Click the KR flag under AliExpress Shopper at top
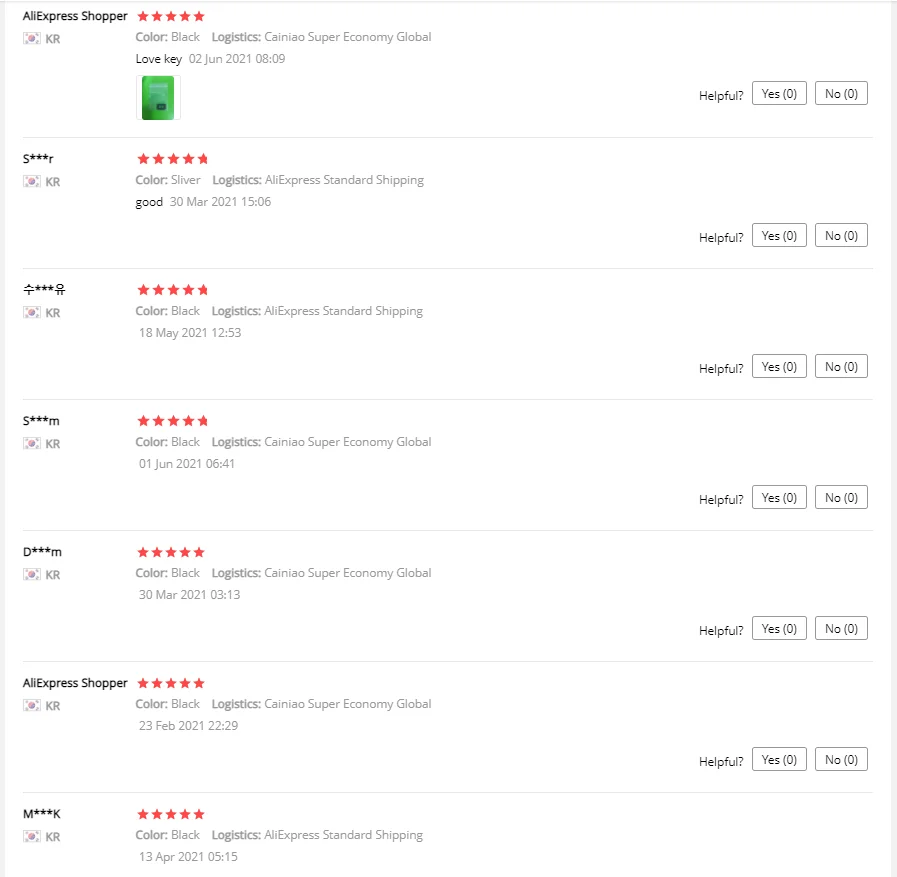 (x=32, y=39)
